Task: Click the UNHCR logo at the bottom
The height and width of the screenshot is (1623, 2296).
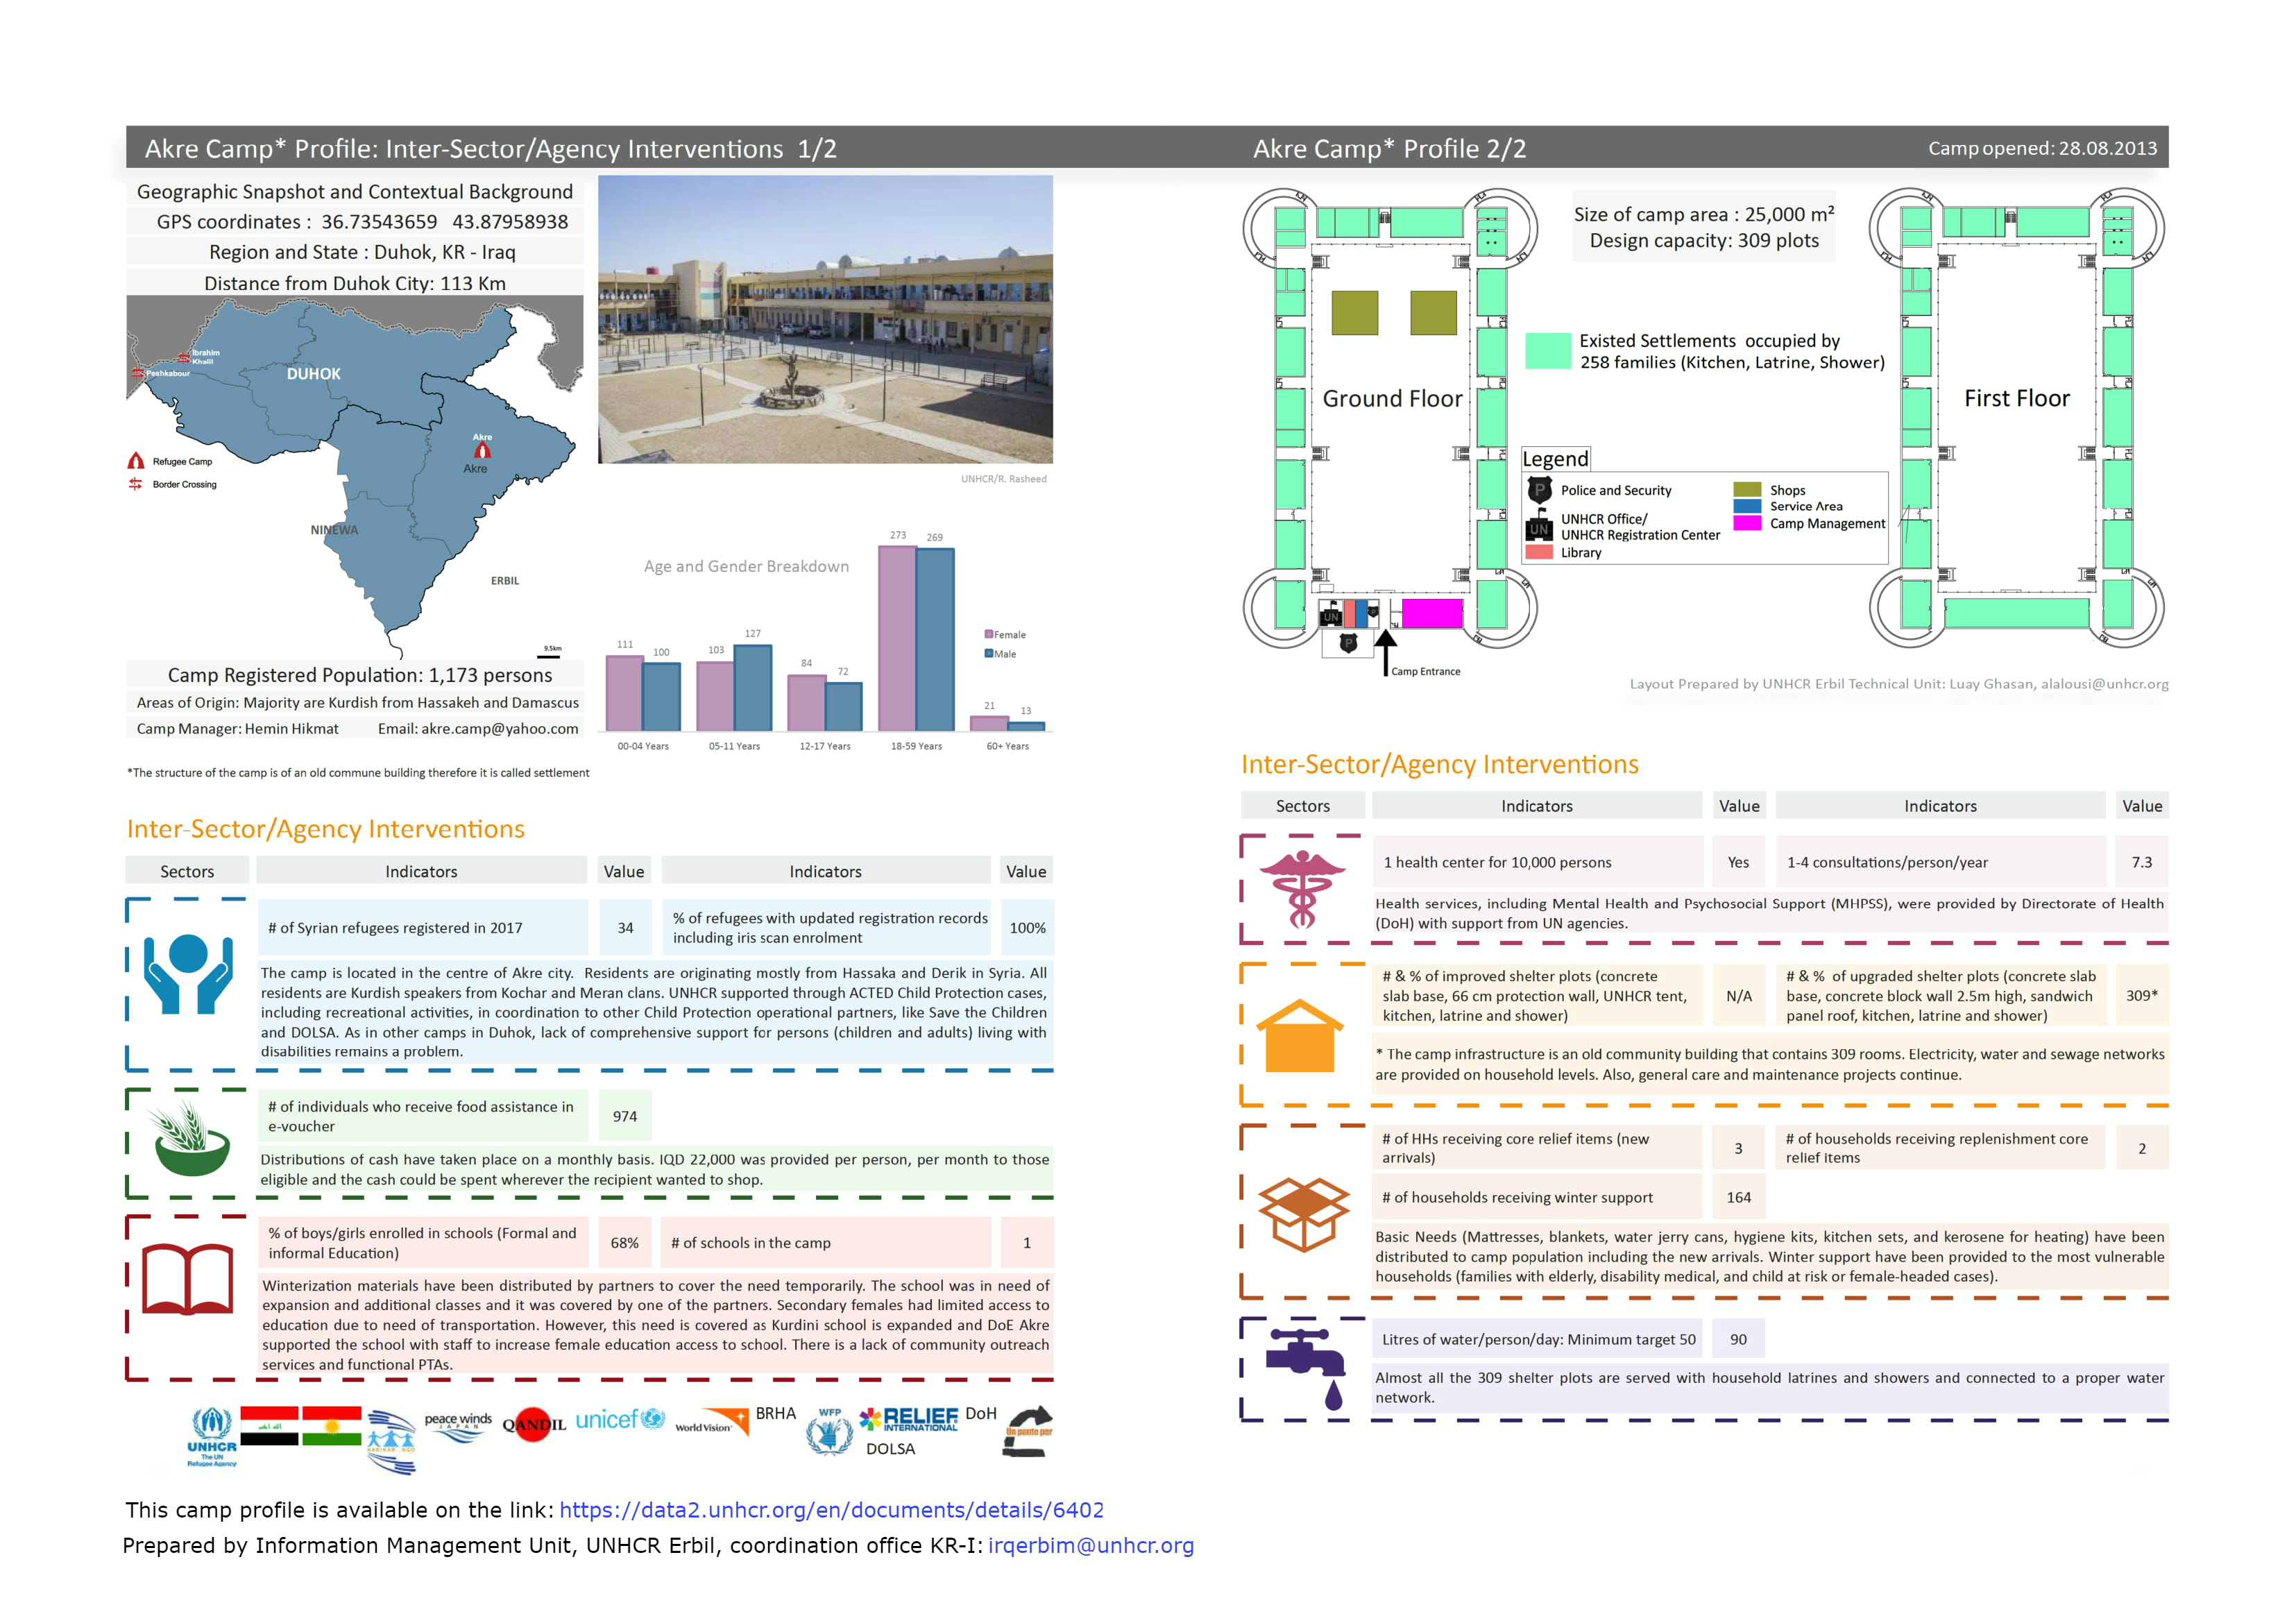Action: click(212, 1437)
